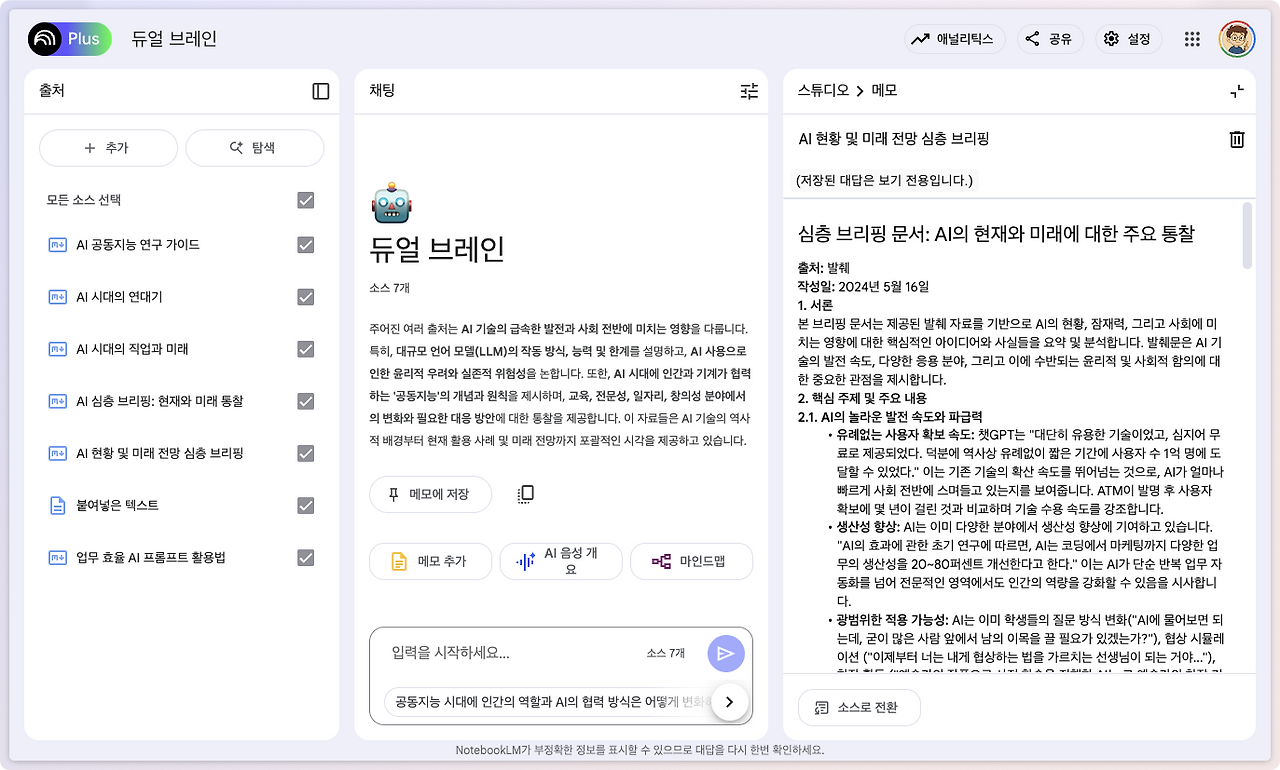Uncheck AI 현황 및 미래 전망 심층 브리핑 checkbox
Viewport: 1280px width, 770px height.
tap(306, 453)
